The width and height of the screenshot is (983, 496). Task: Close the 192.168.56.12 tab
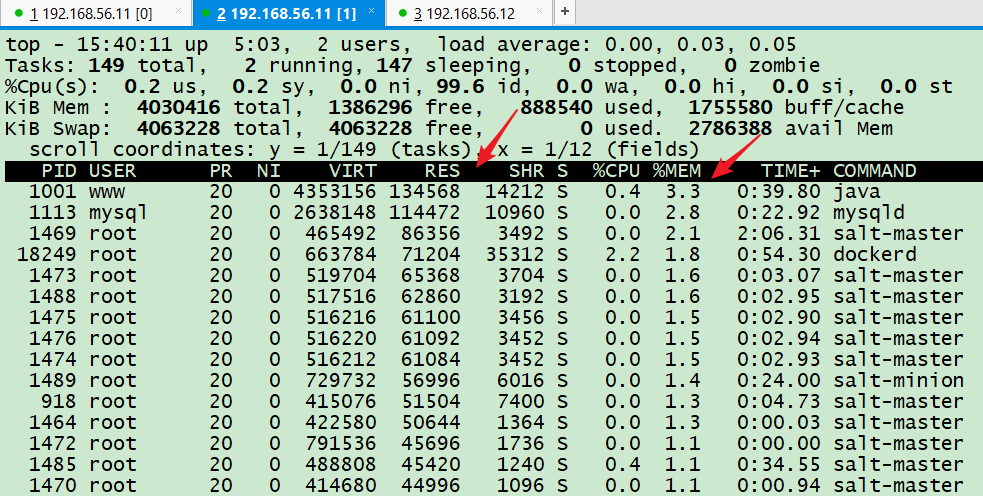click(x=541, y=11)
